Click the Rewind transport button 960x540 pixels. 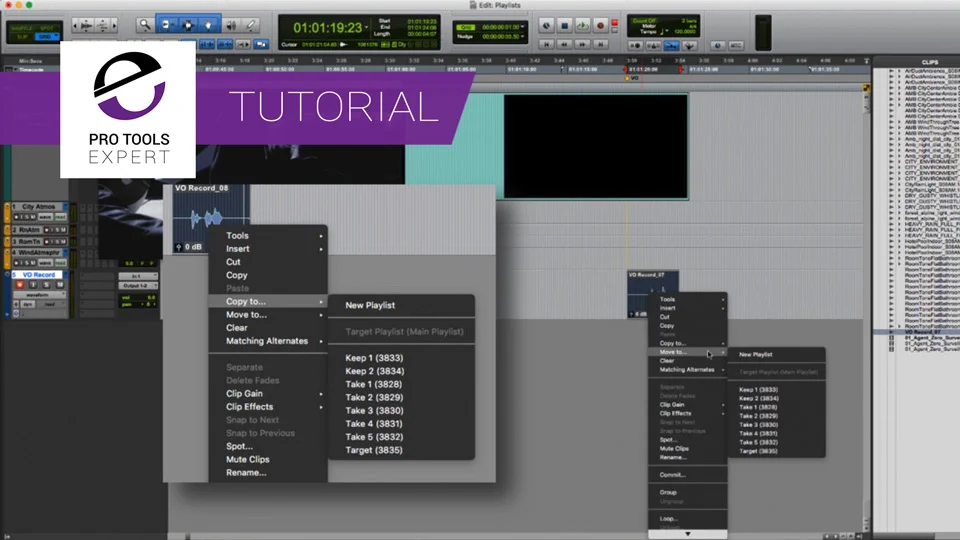point(564,44)
